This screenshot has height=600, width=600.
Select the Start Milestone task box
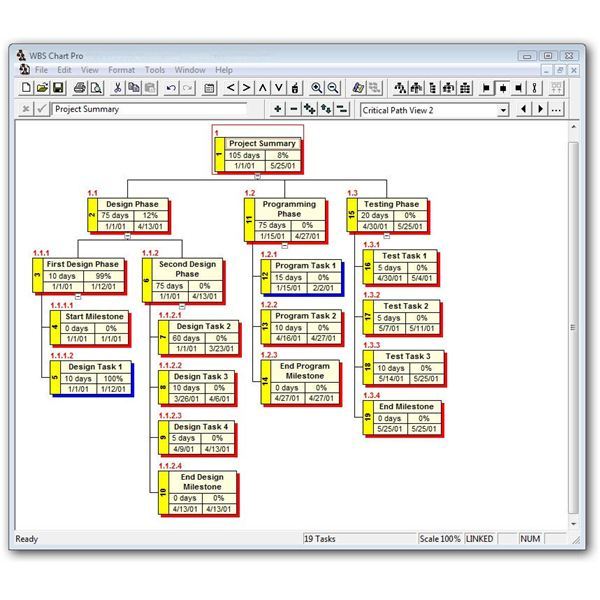pyautogui.click(x=90, y=328)
